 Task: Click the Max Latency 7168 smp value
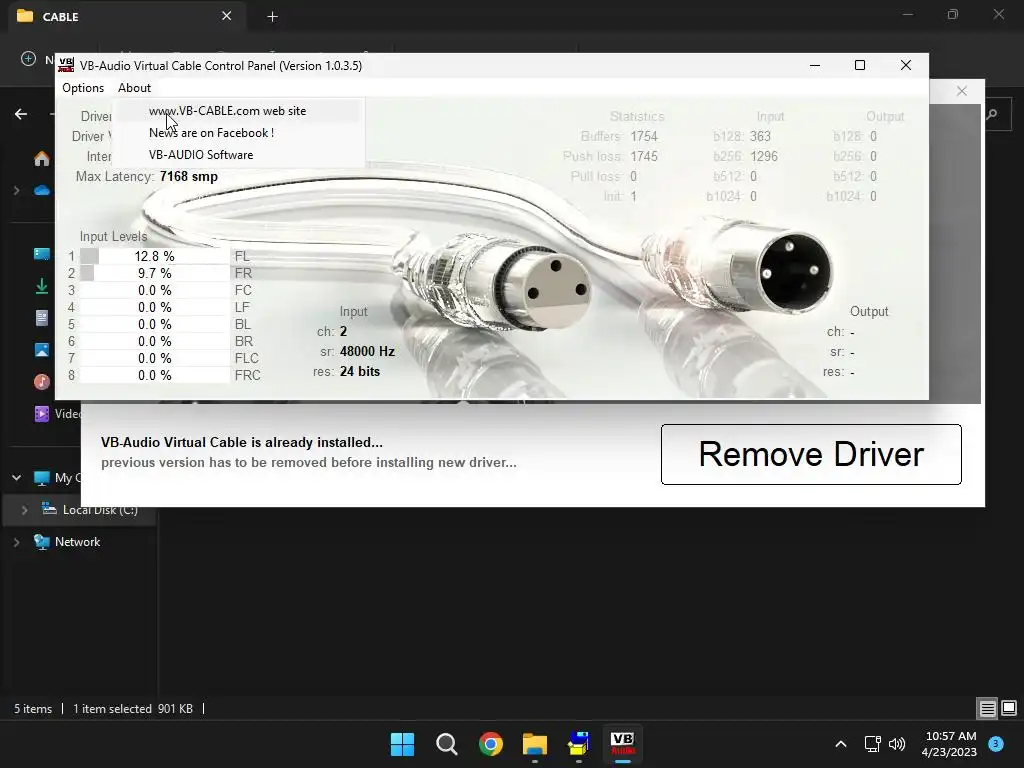pyautogui.click(x=189, y=176)
